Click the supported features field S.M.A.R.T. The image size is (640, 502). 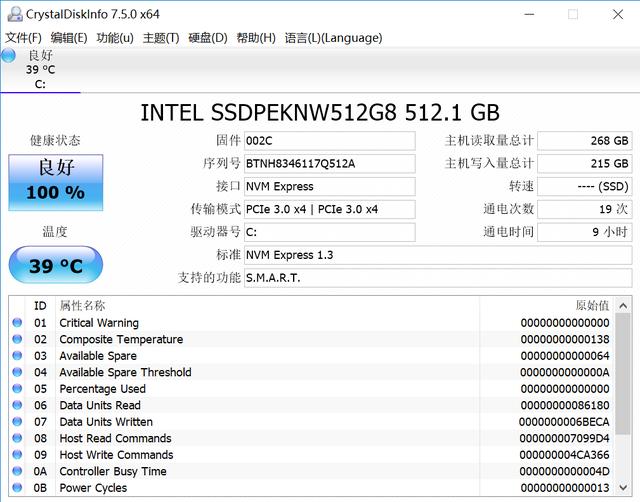(x=438, y=278)
